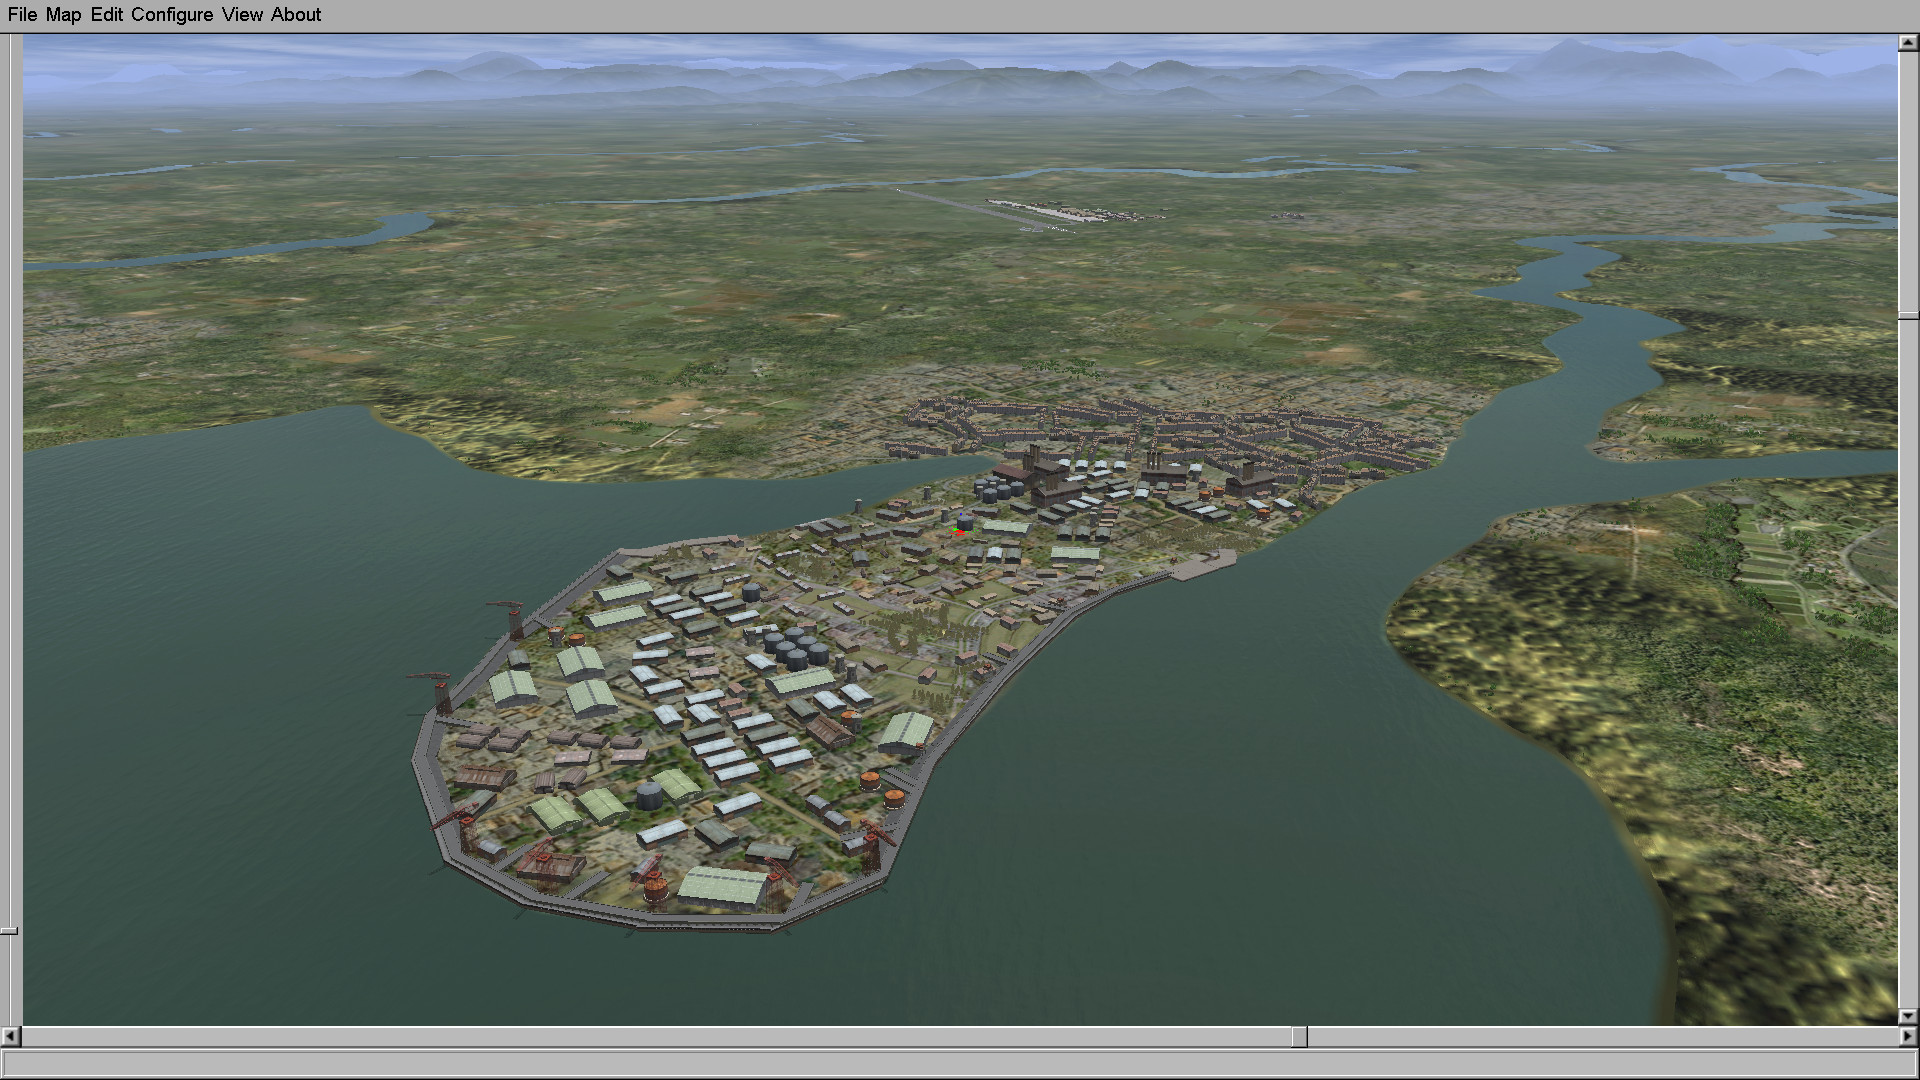Screen dimensions: 1920x1080
Task: Click horizontal scrollbar track left of thumb
Action: click(x=650, y=1037)
